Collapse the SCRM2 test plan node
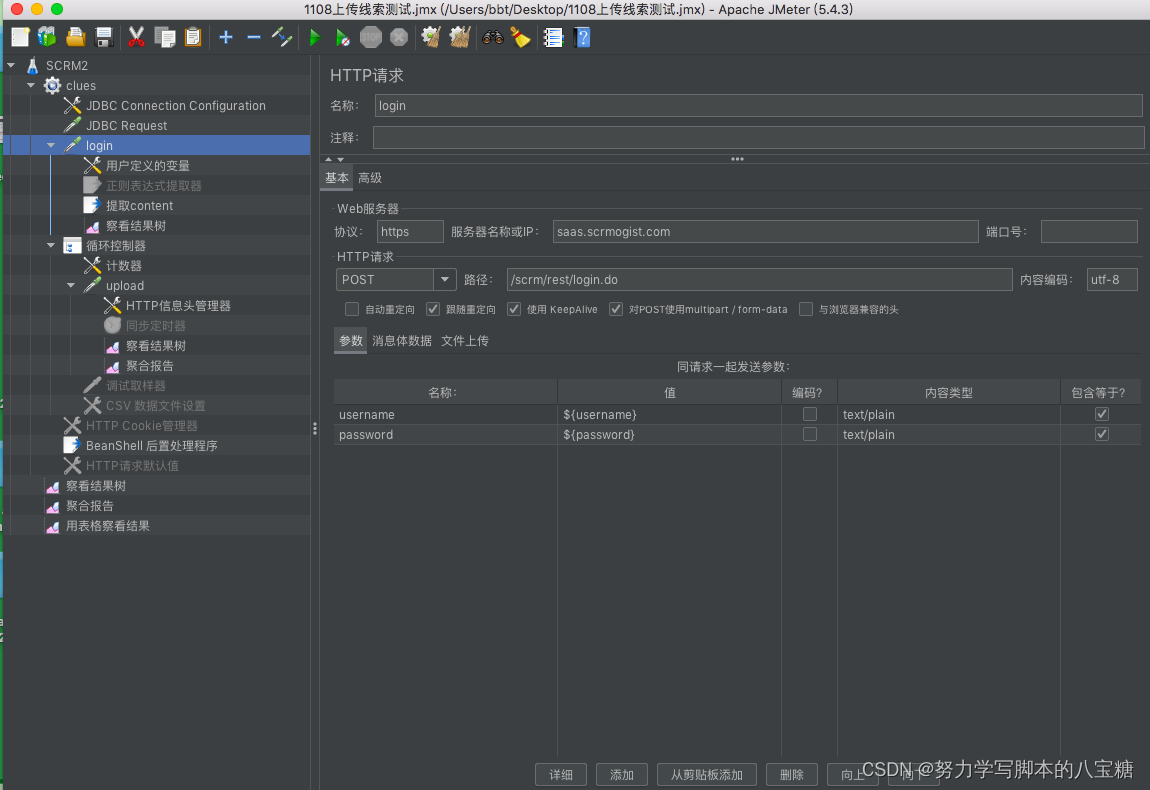Viewport: 1150px width, 790px height. click(11, 65)
